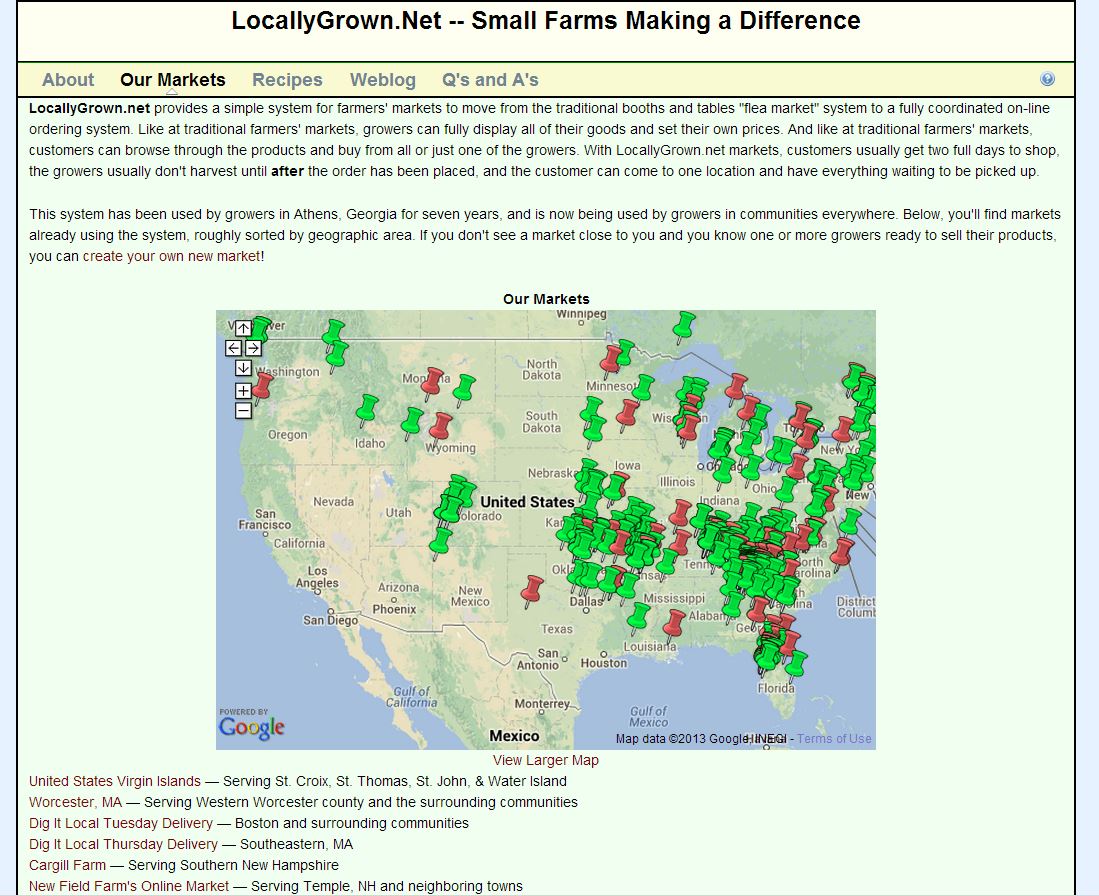The image size is (1099, 896).
Task: Open the map's Terms of Use link
Action: [834, 738]
